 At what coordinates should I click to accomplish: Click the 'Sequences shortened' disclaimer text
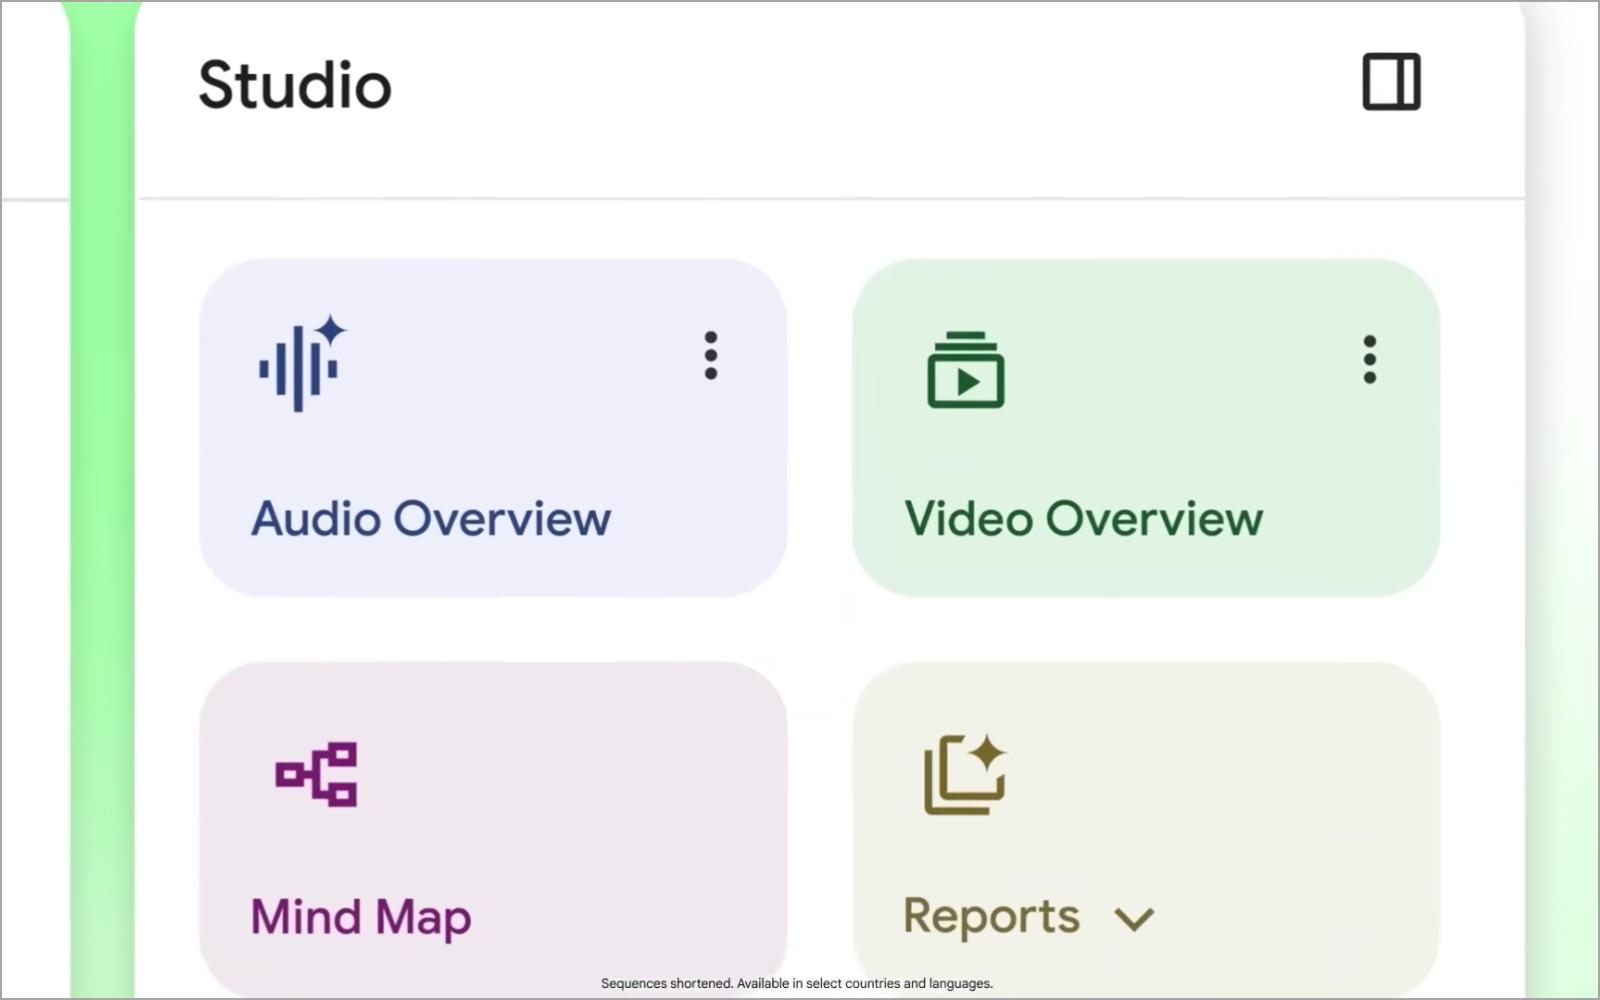tap(797, 984)
